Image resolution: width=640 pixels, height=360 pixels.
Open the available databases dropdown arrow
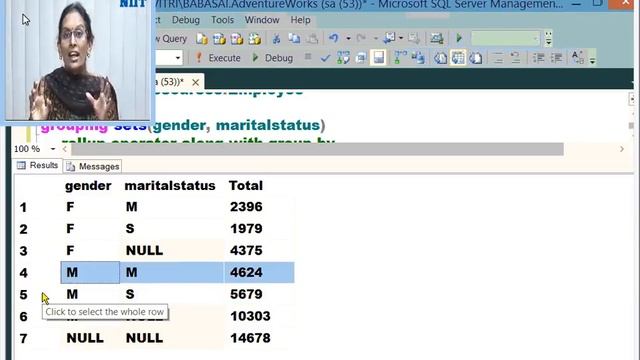tap(178, 58)
